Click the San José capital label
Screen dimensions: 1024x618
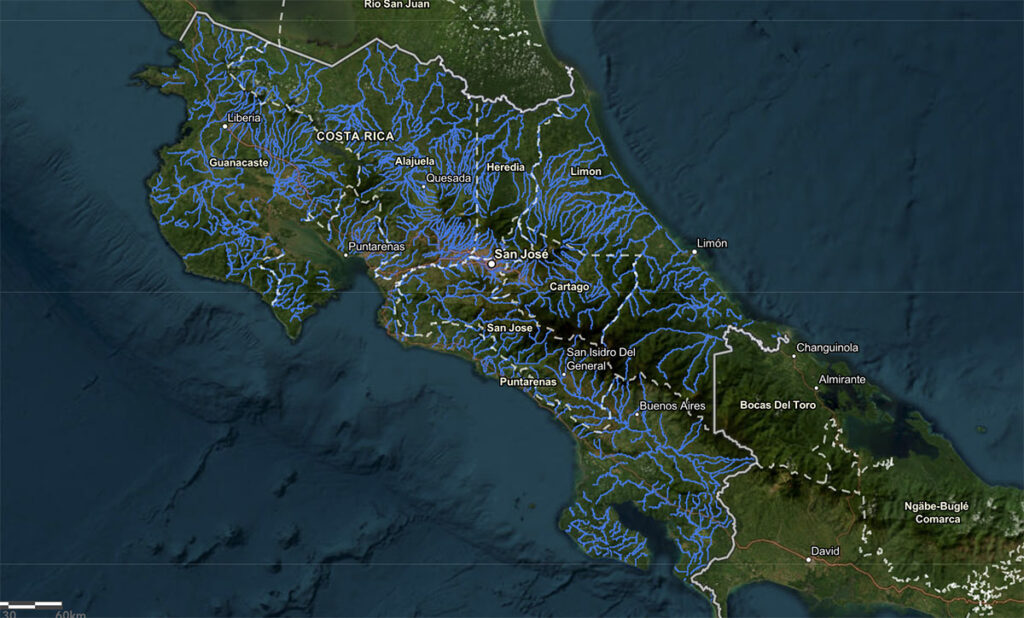[x=521, y=254]
